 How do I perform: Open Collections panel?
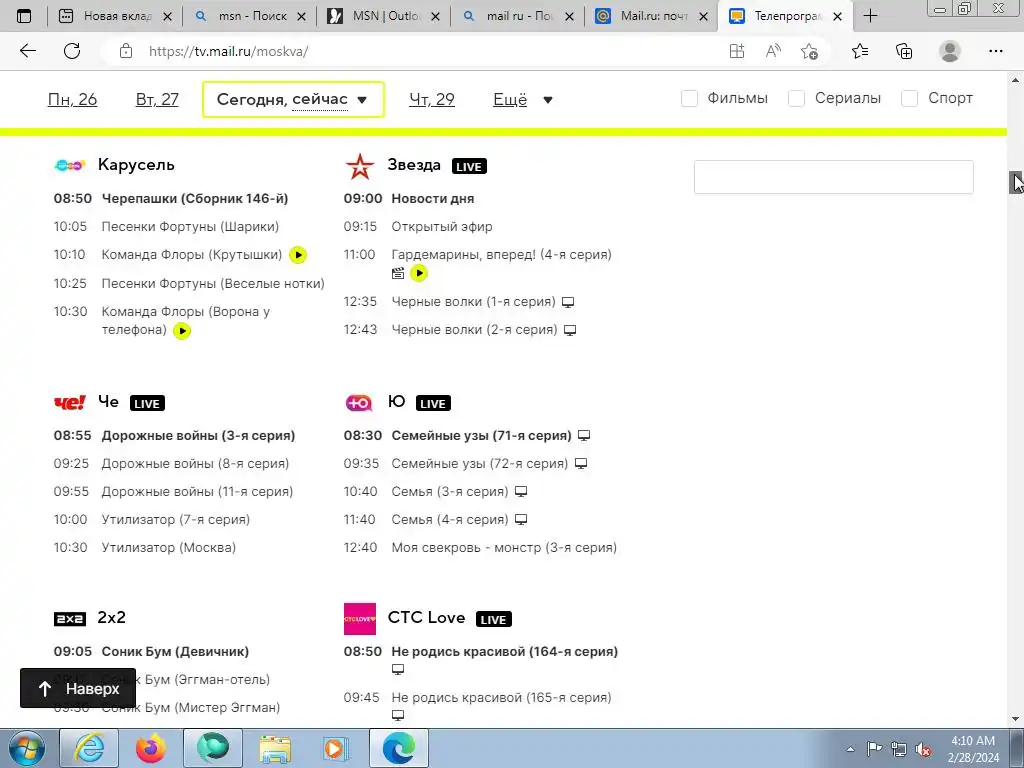click(x=904, y=51)
